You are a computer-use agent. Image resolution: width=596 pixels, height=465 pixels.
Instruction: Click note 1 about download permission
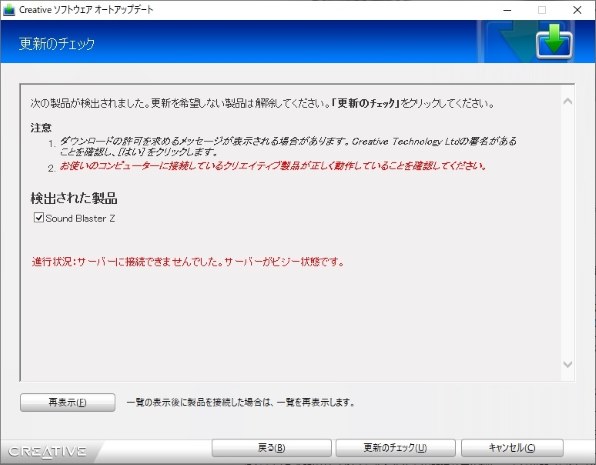pos(288,146)
